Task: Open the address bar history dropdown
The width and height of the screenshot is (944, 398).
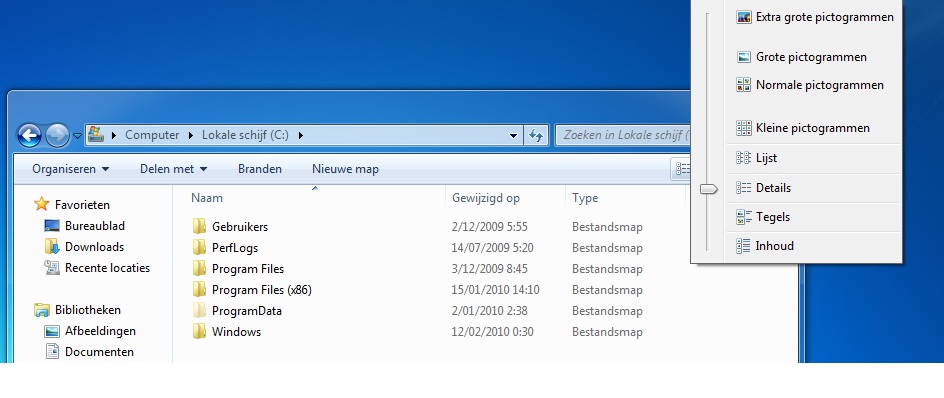Action: pos(514,136)
